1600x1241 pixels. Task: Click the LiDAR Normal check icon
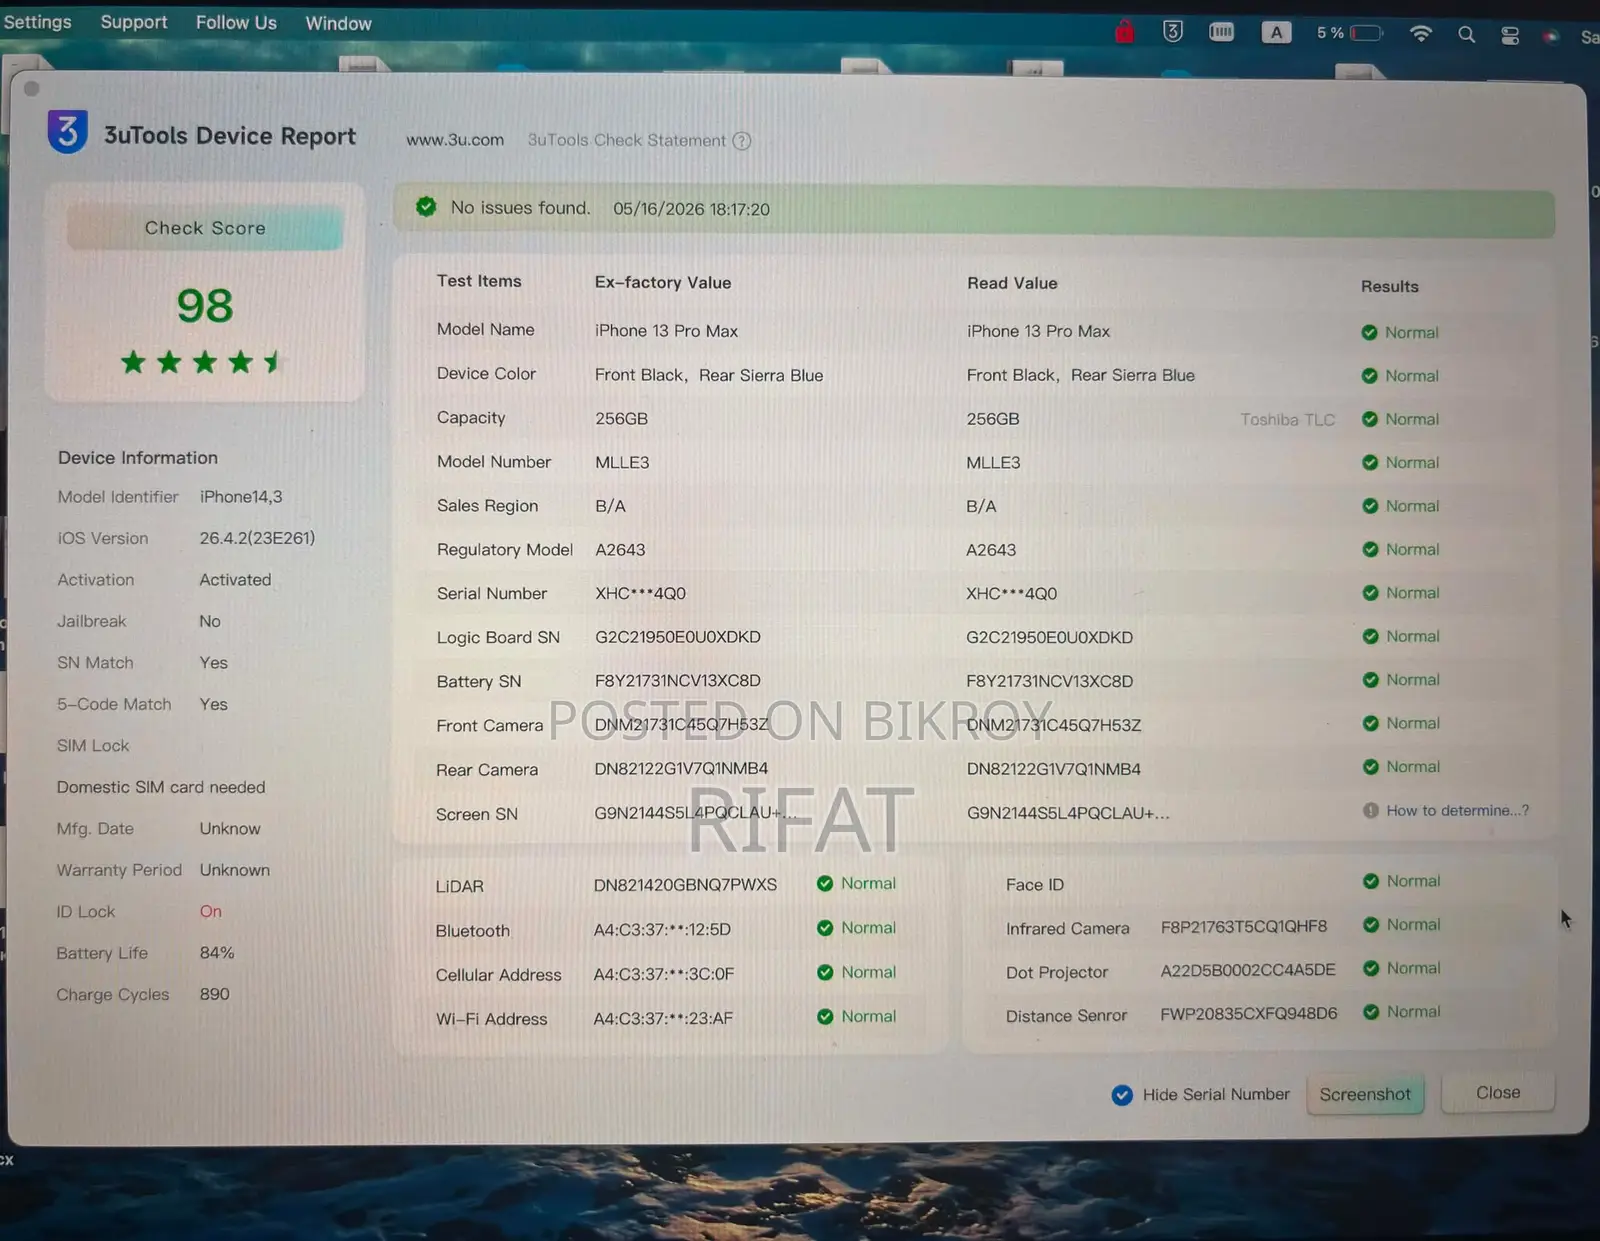click(x=825, y=884)
